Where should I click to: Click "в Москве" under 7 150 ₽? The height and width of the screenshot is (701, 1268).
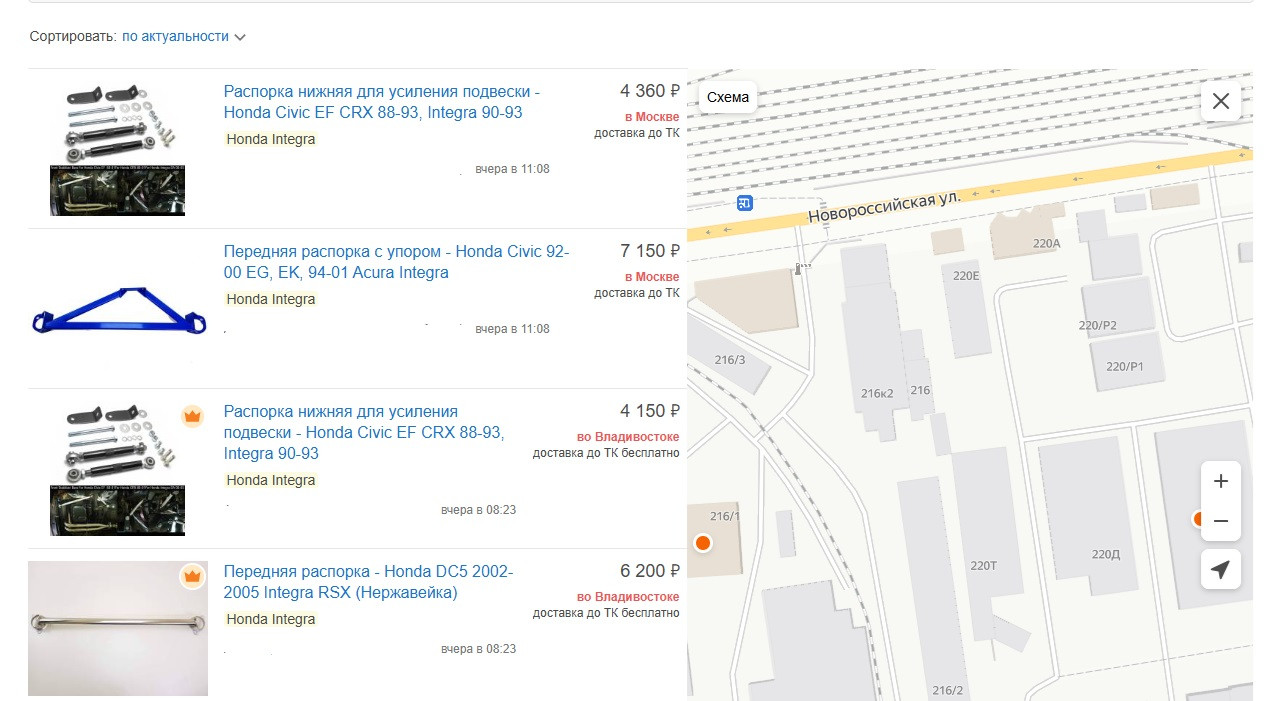click(x=652, y=277)
